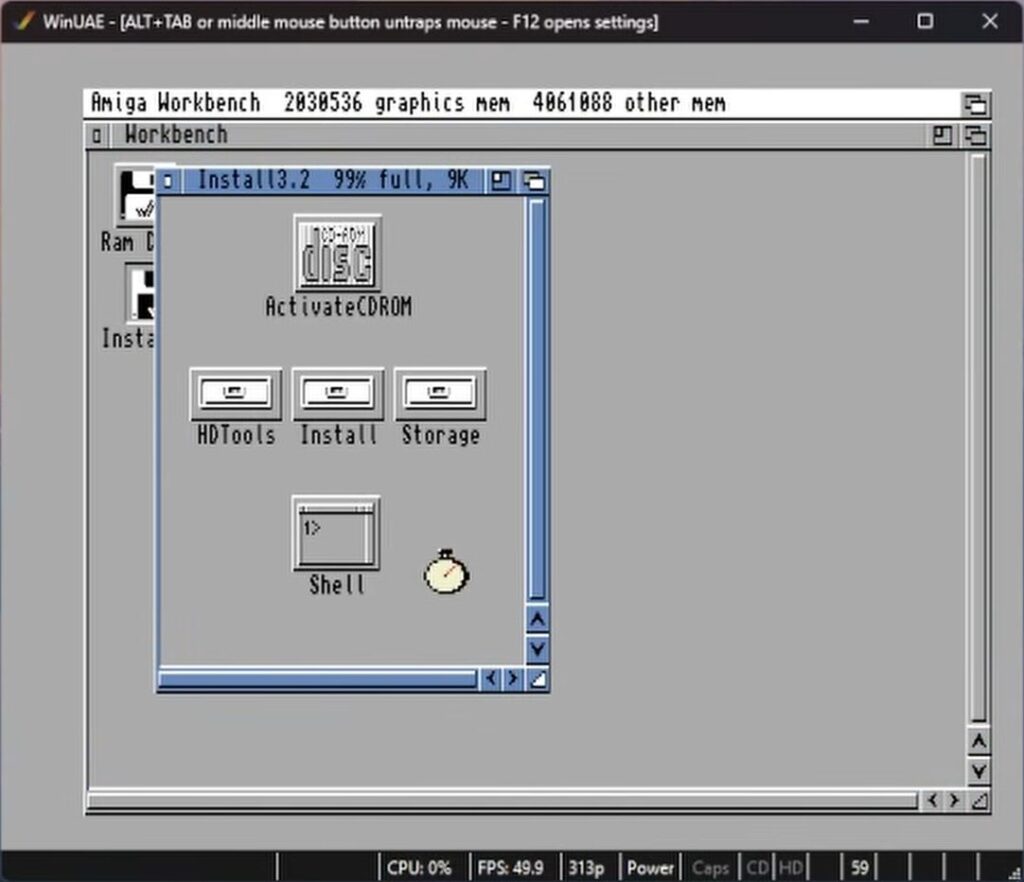The width and height of the screenshot is (1024, 882).
Task: Click the down arrow in Workbench window scrollbar
Action: [x=978, y=772]
